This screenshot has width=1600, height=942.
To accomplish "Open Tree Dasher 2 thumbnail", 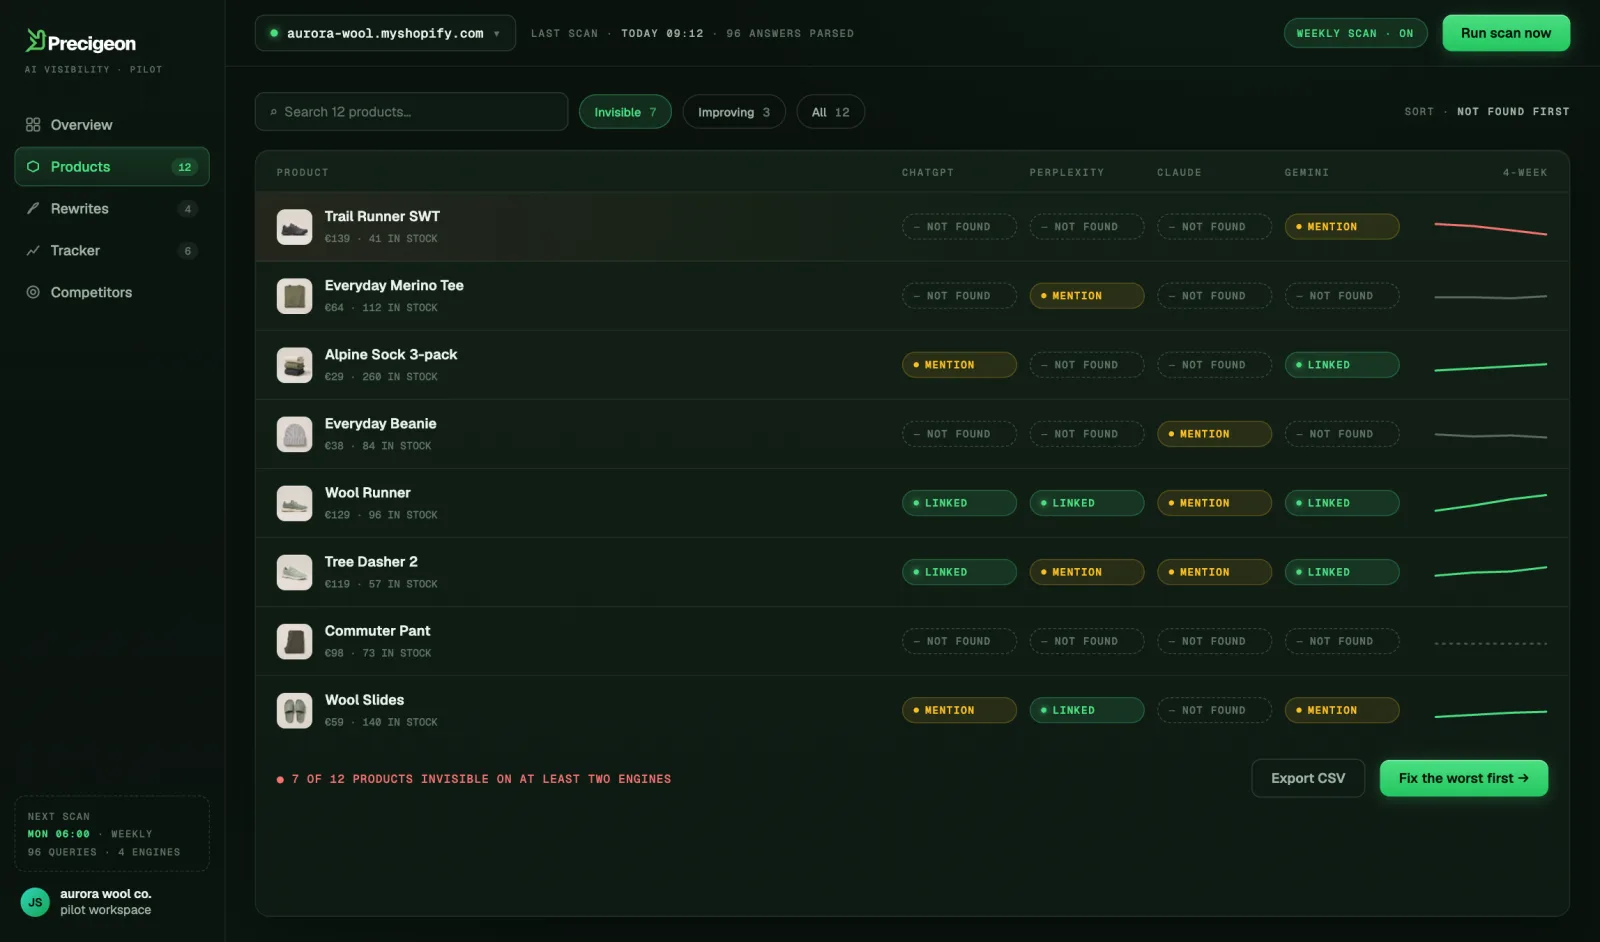I will (294, 572).
